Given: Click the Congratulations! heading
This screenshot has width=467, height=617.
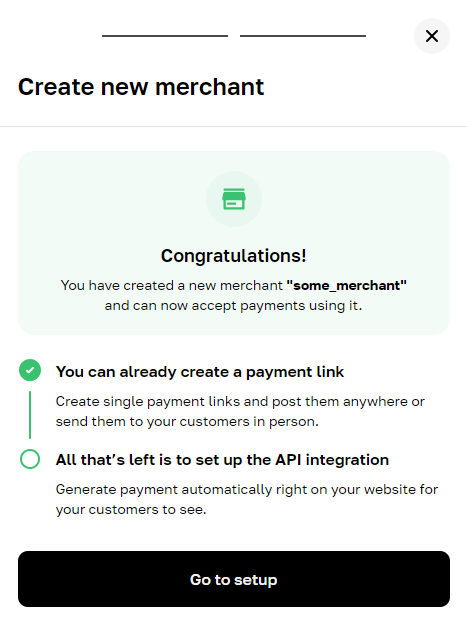Looking at the screenshot, I should click(x=234, y=256).
